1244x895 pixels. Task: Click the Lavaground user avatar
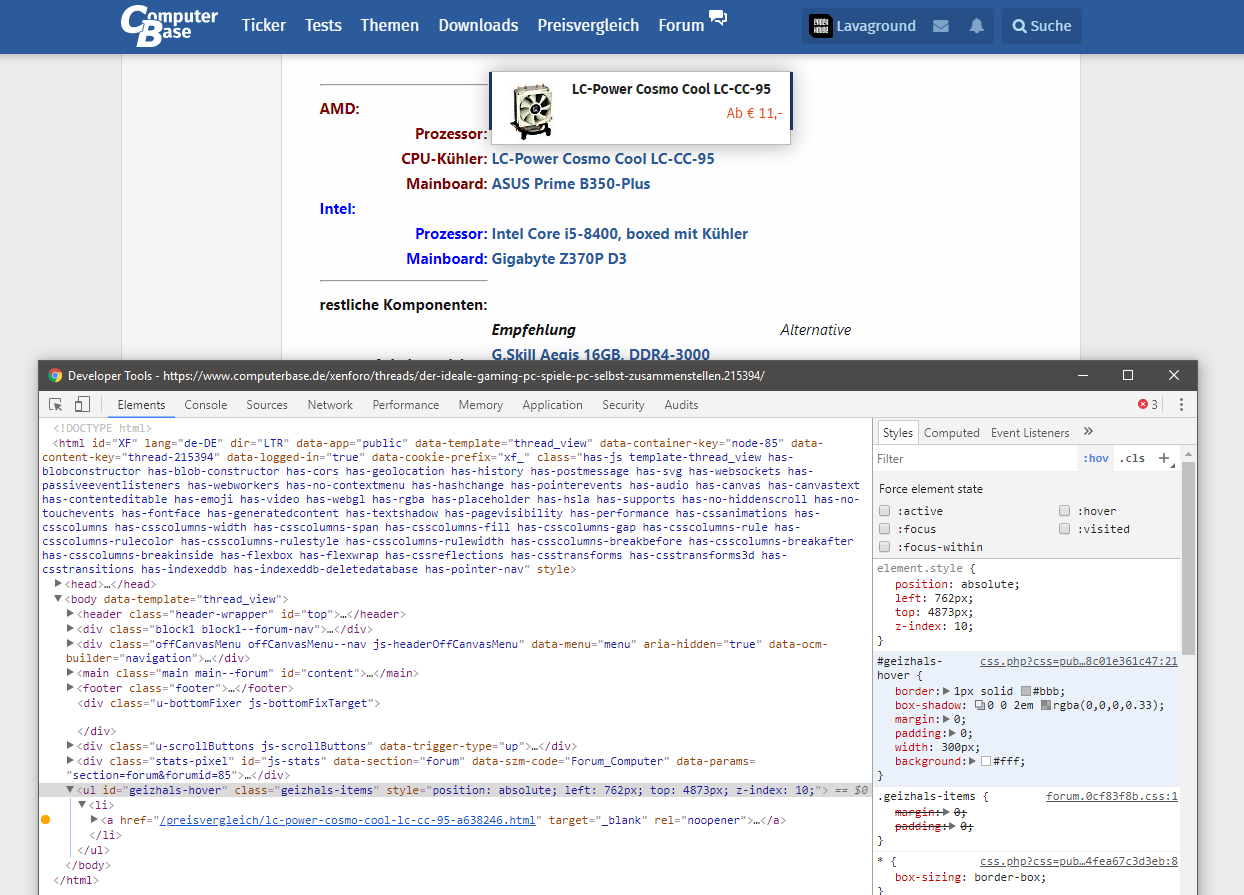pos(819,26)
